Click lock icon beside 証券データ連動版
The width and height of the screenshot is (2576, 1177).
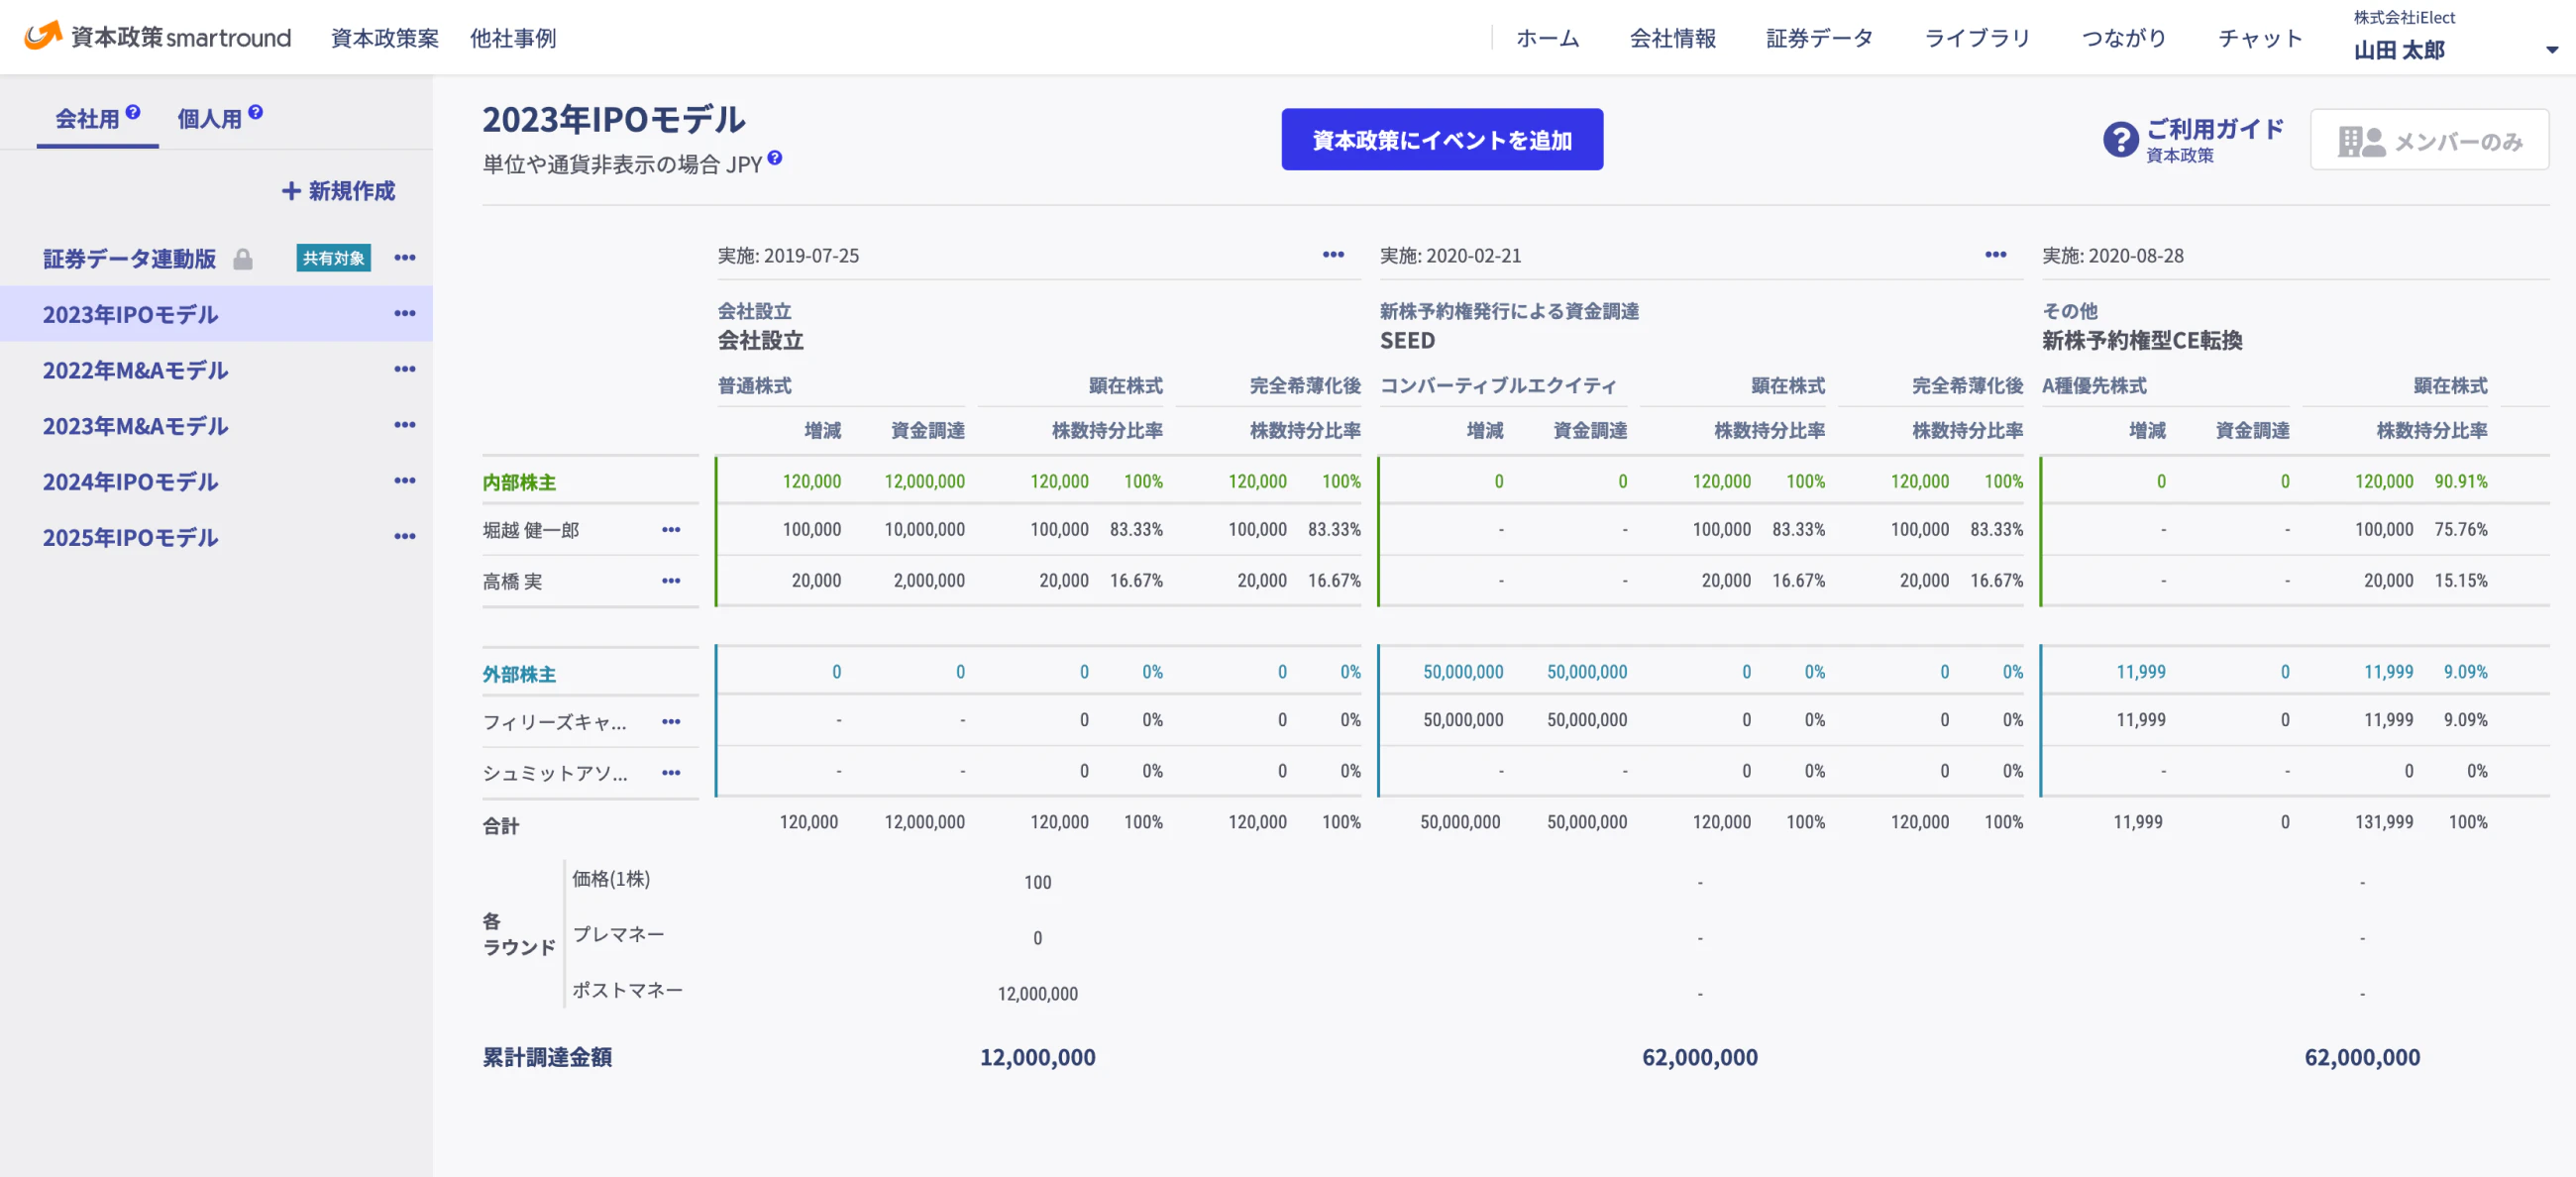(243, 260)
